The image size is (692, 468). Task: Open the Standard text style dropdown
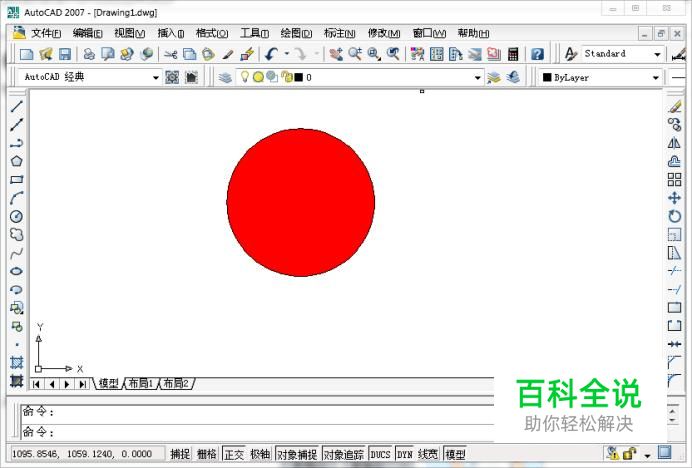click(x=657, y=54)
